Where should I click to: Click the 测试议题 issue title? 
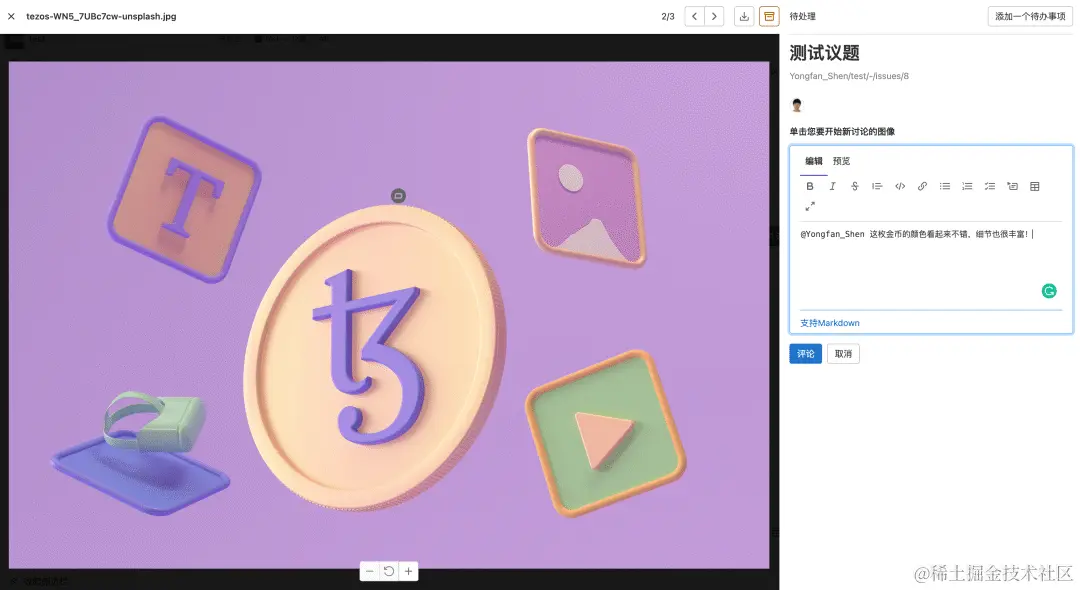click(824, 53)
